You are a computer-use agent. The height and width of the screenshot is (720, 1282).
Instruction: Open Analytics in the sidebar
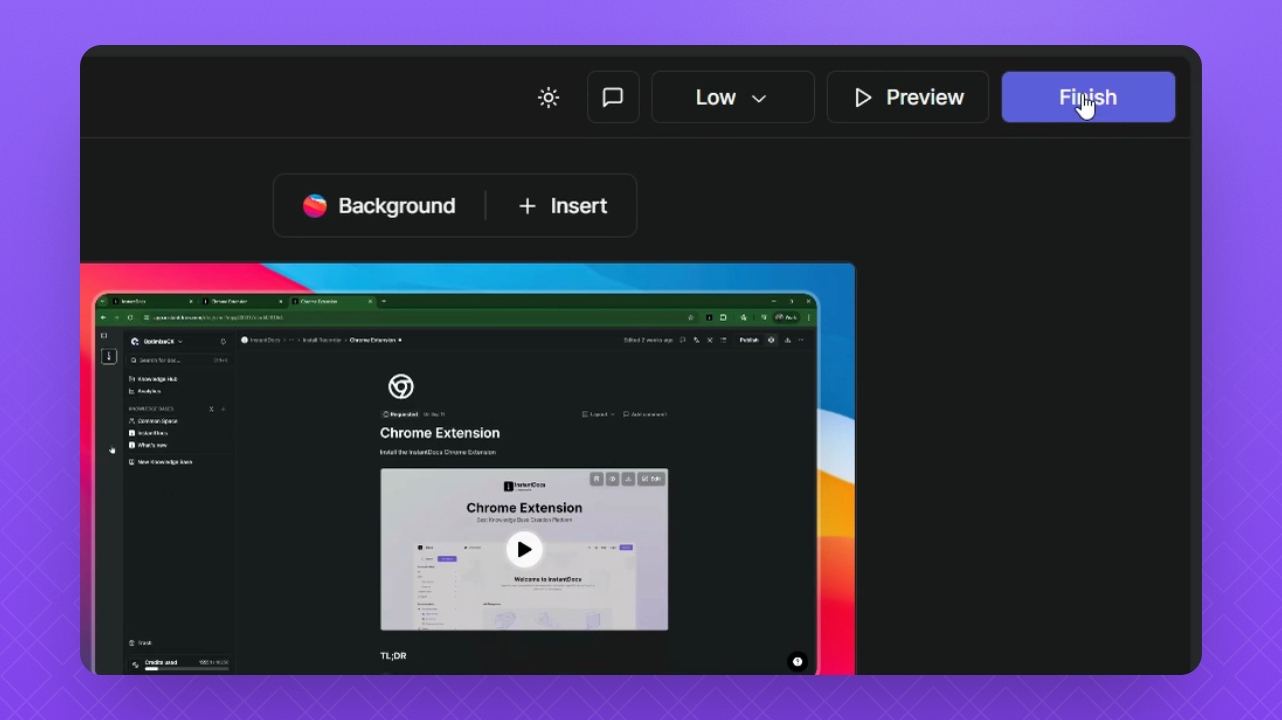point(145,391)
